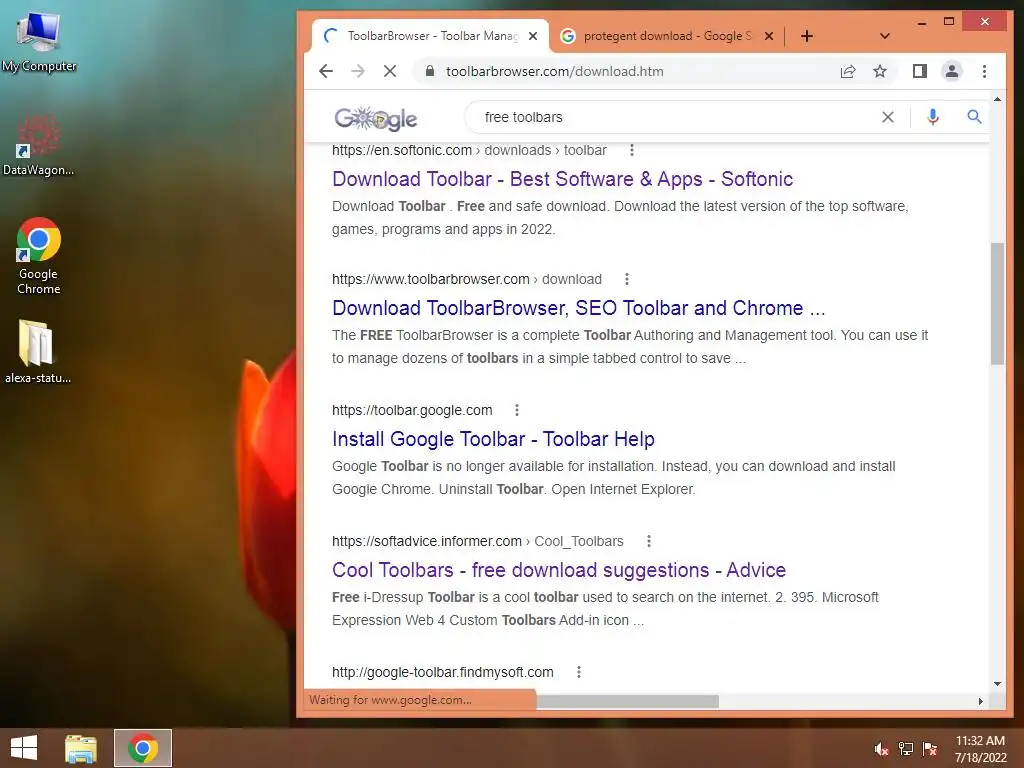Bookmark this page with the star

[880, 71]
